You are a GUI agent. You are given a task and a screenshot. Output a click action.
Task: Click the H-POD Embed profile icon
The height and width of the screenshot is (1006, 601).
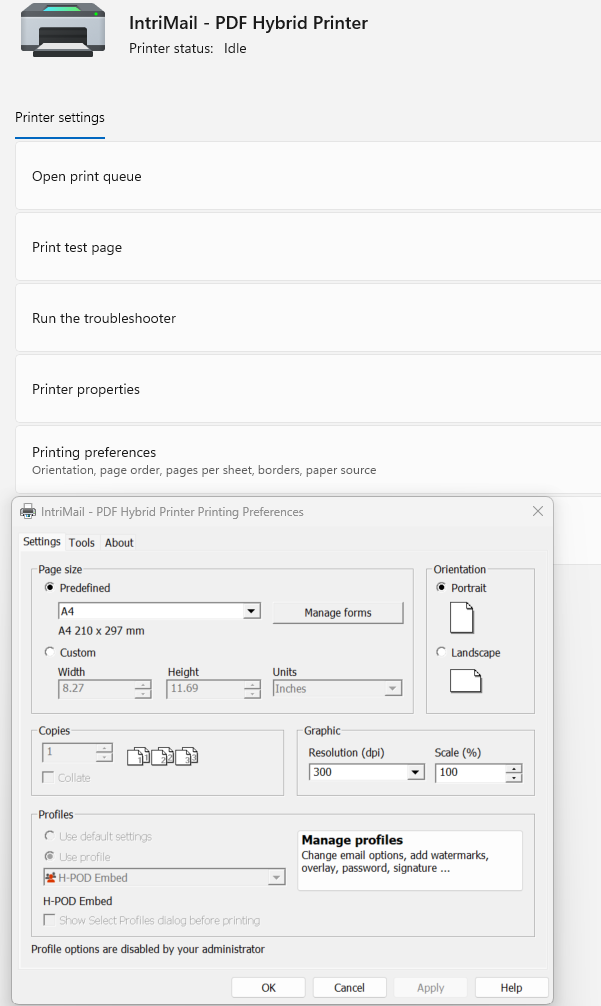[50, 878]
